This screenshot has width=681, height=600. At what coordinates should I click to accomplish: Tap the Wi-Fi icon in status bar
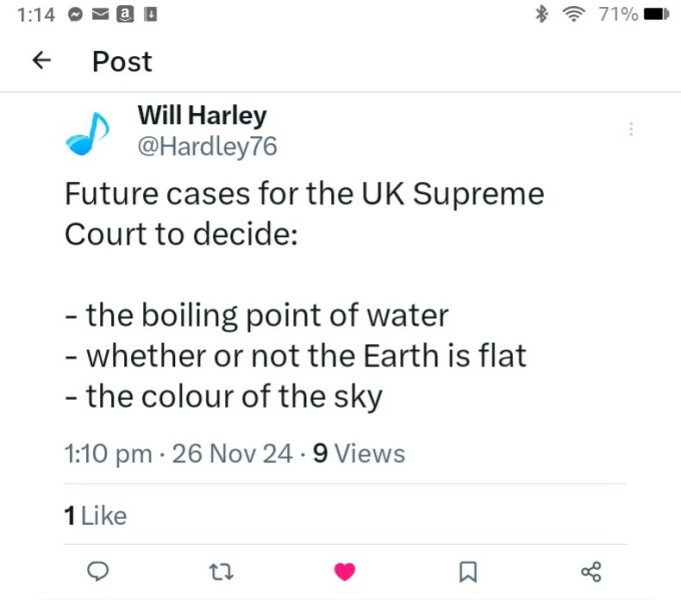pos(573,14)
